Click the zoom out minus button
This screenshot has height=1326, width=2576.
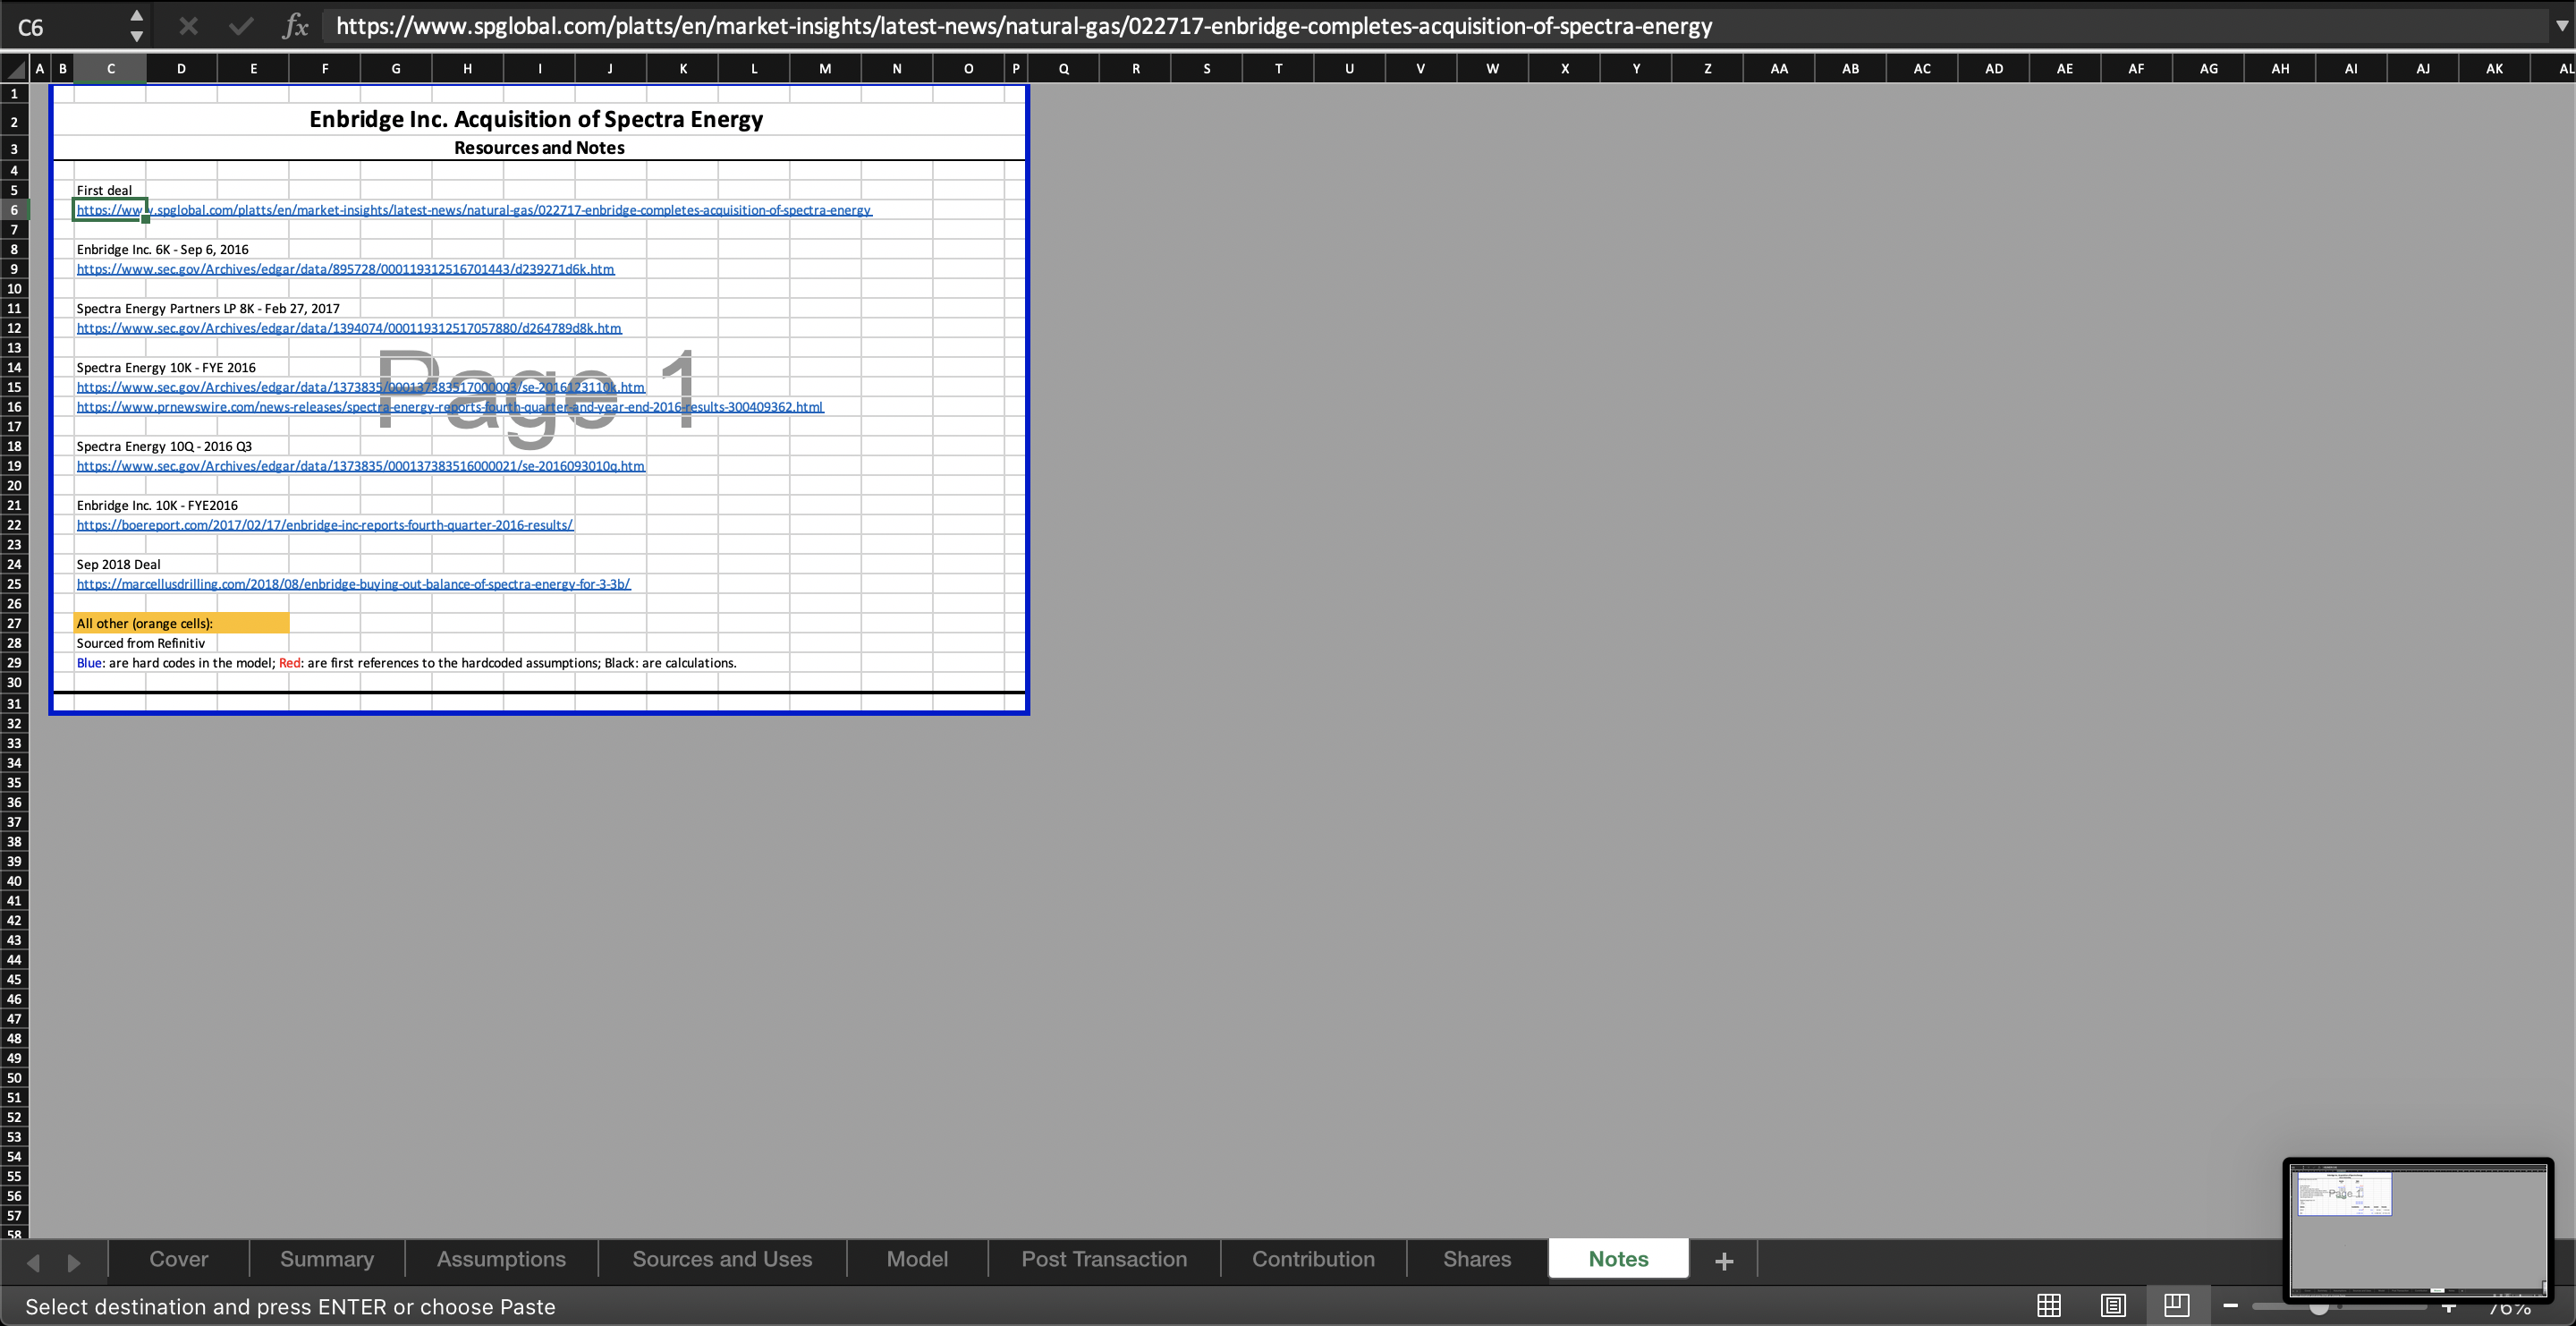point(2231,1305)
